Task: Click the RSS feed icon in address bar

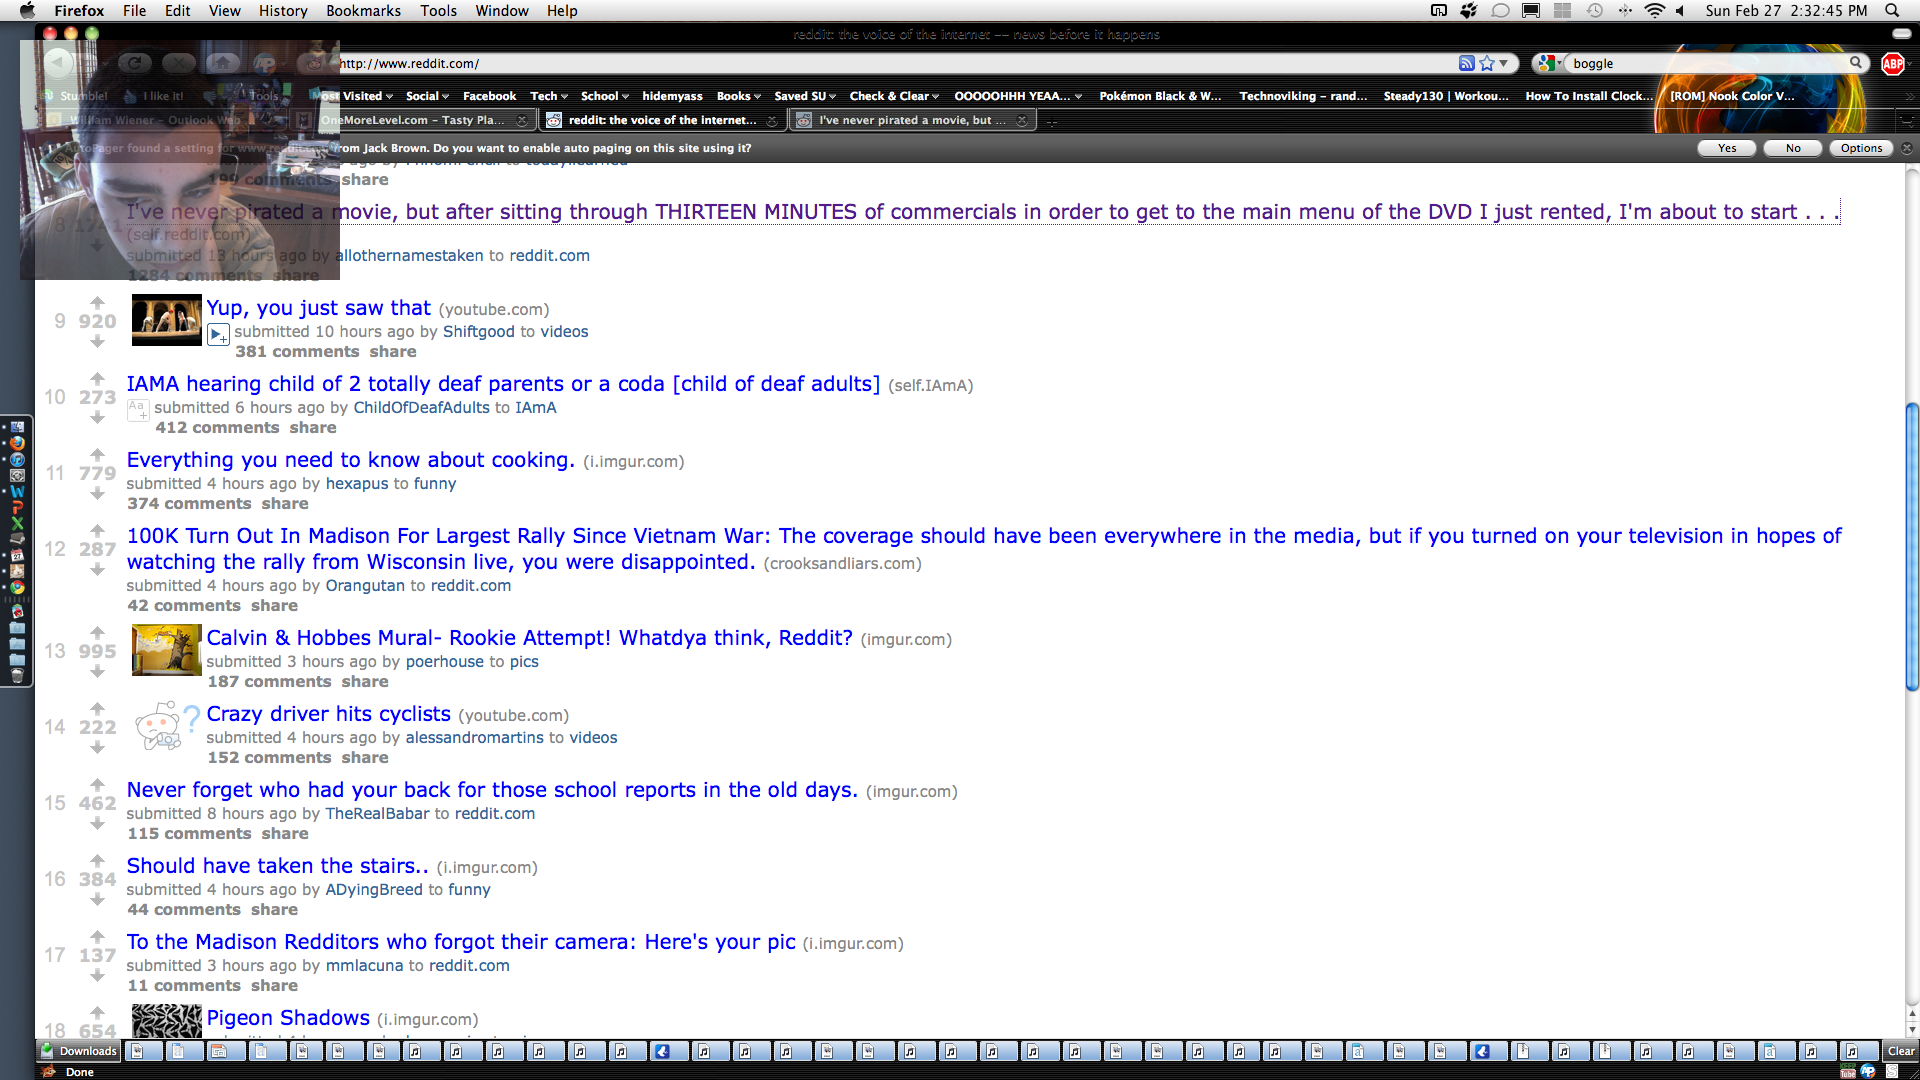Action: pos(1466,63)
